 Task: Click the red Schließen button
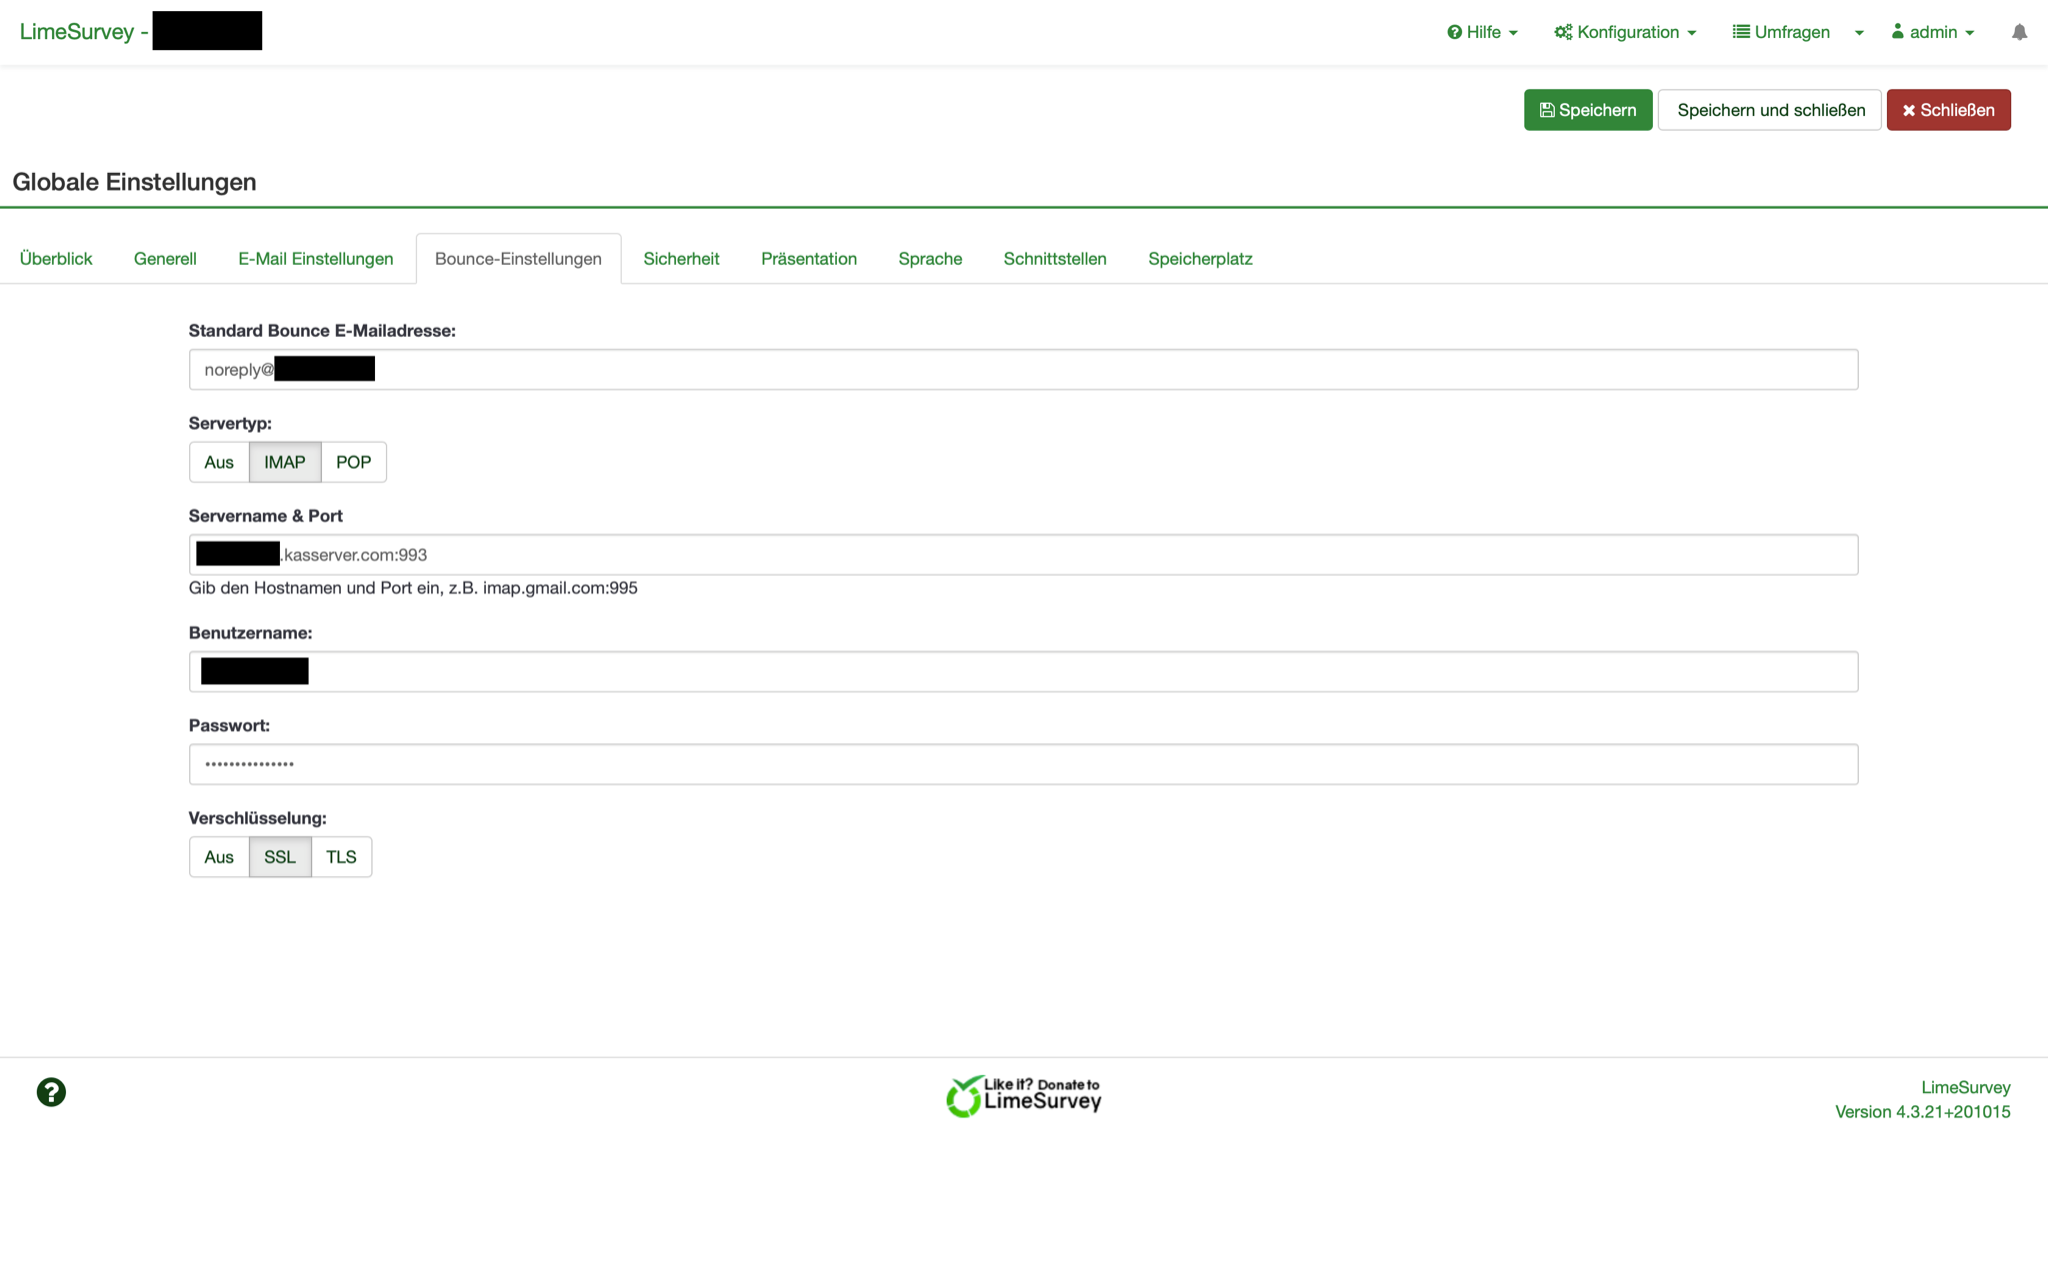[x=1948, y=110]
